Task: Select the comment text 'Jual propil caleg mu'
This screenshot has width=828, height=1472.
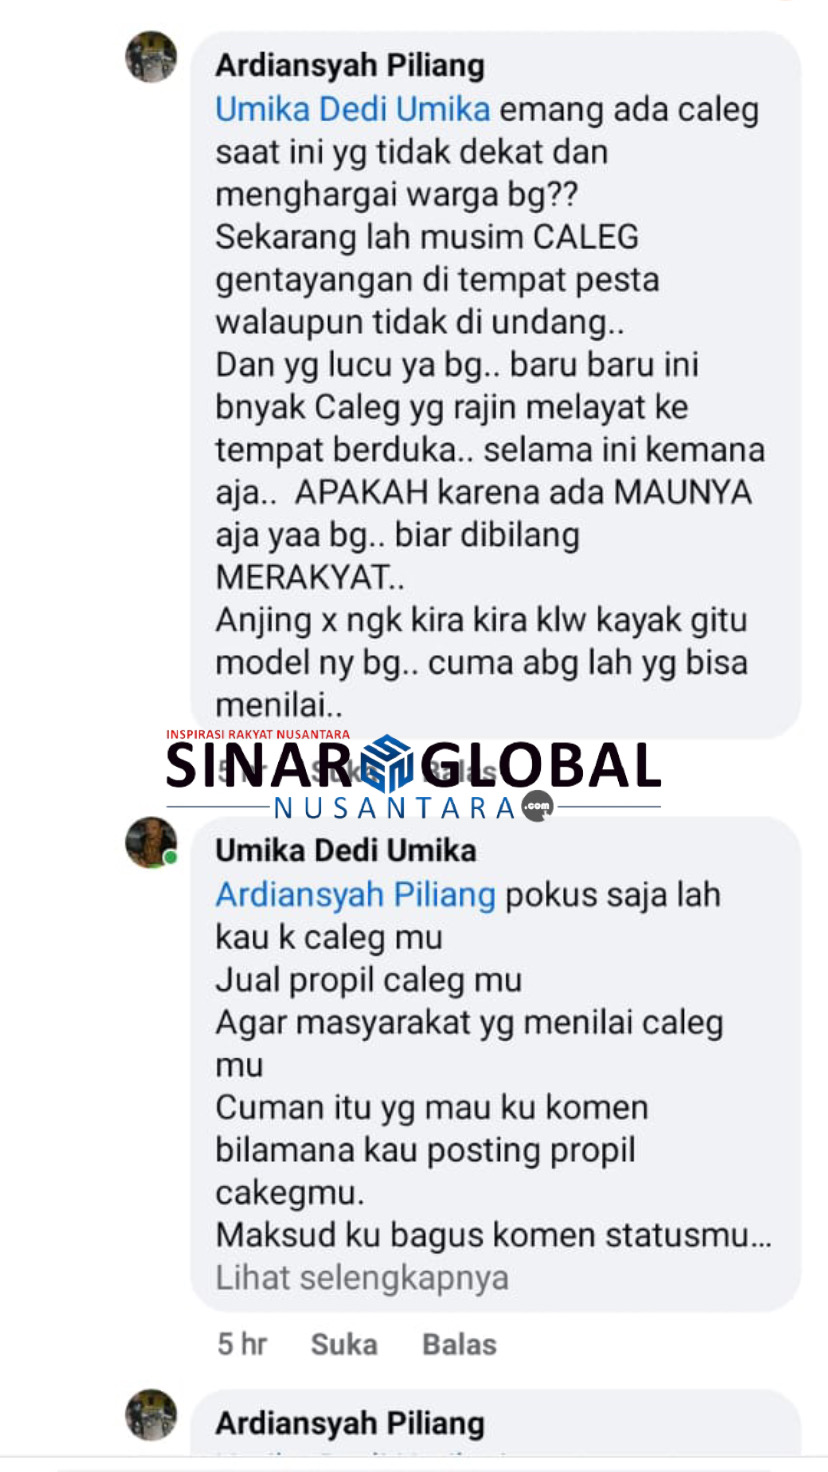Action: tap(369, 980)
